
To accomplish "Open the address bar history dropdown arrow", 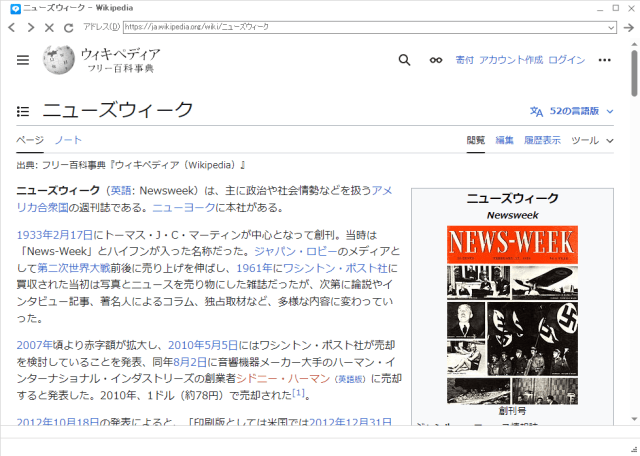I will 611,27.
